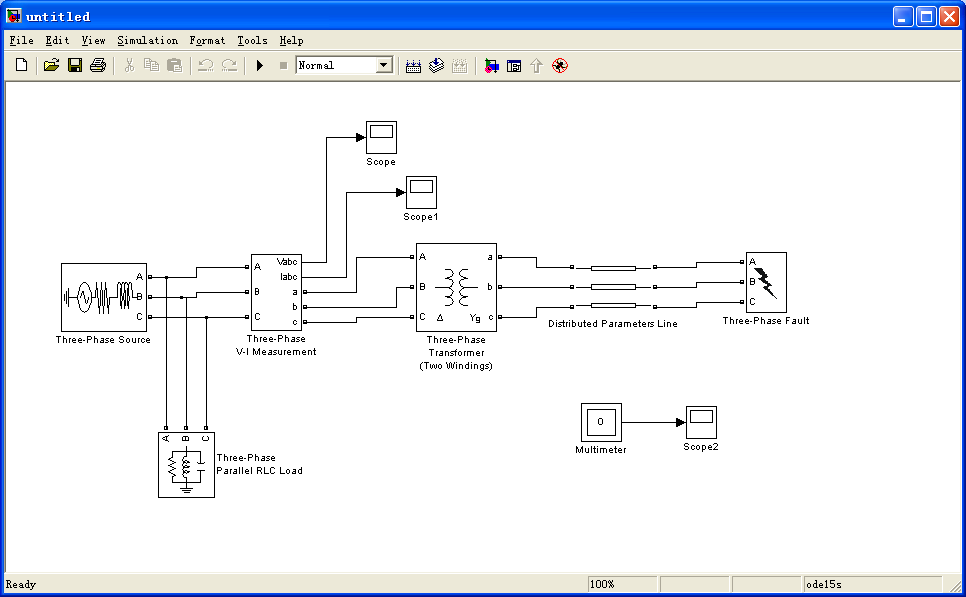Click the Help menu
Image resolution: width=966 pixels, height=597 pixels.
[291, 41]
